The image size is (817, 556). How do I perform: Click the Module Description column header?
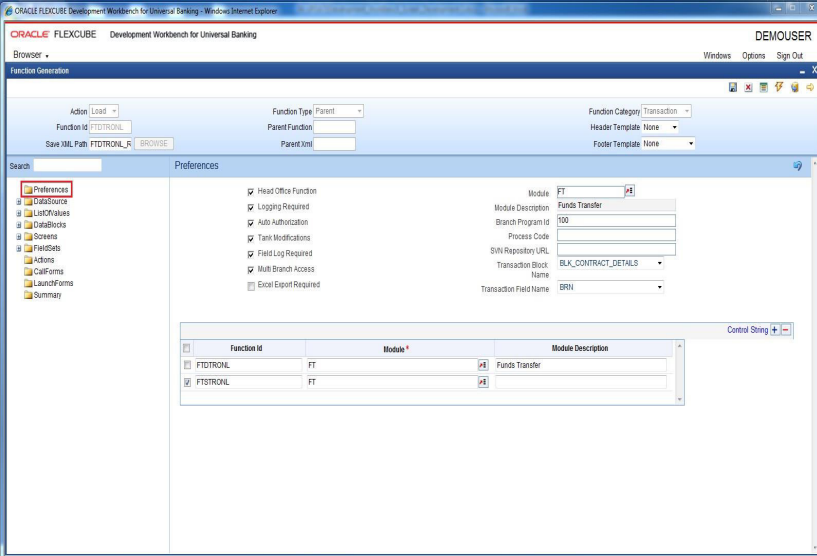tap(583, 348)
